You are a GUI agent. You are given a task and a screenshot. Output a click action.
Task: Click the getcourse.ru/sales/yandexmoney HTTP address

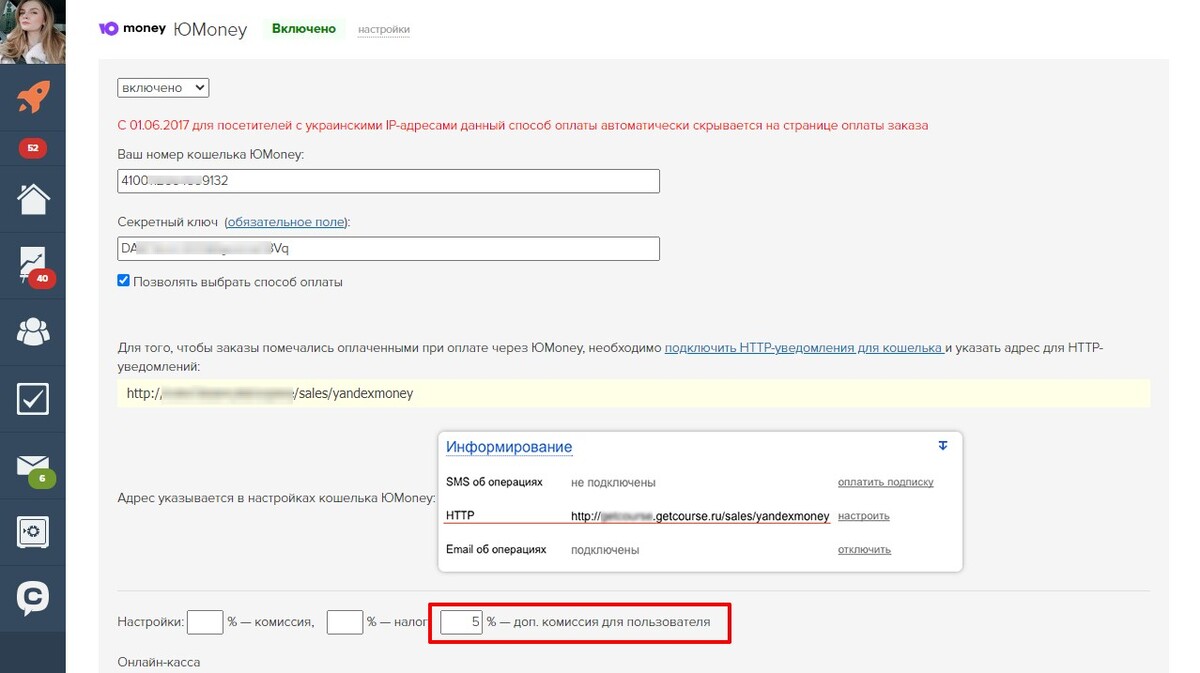pos(700,516)
